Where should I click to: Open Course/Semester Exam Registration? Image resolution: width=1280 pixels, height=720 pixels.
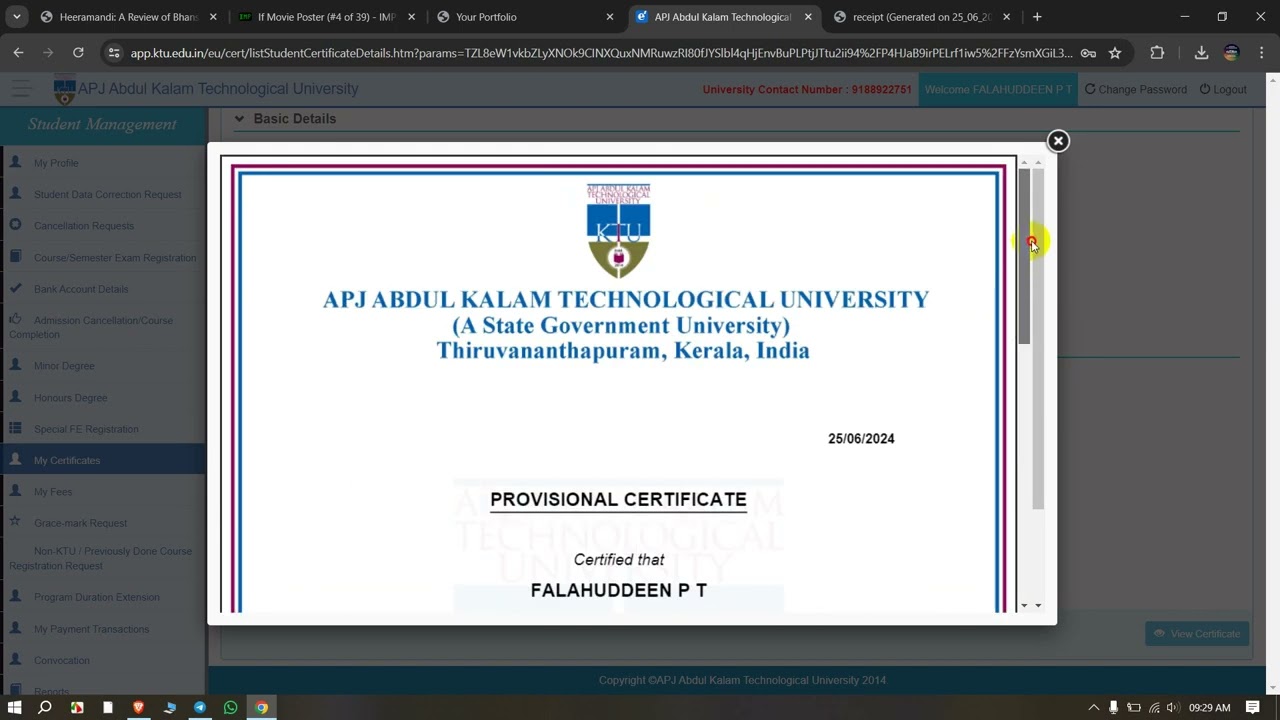115,257
